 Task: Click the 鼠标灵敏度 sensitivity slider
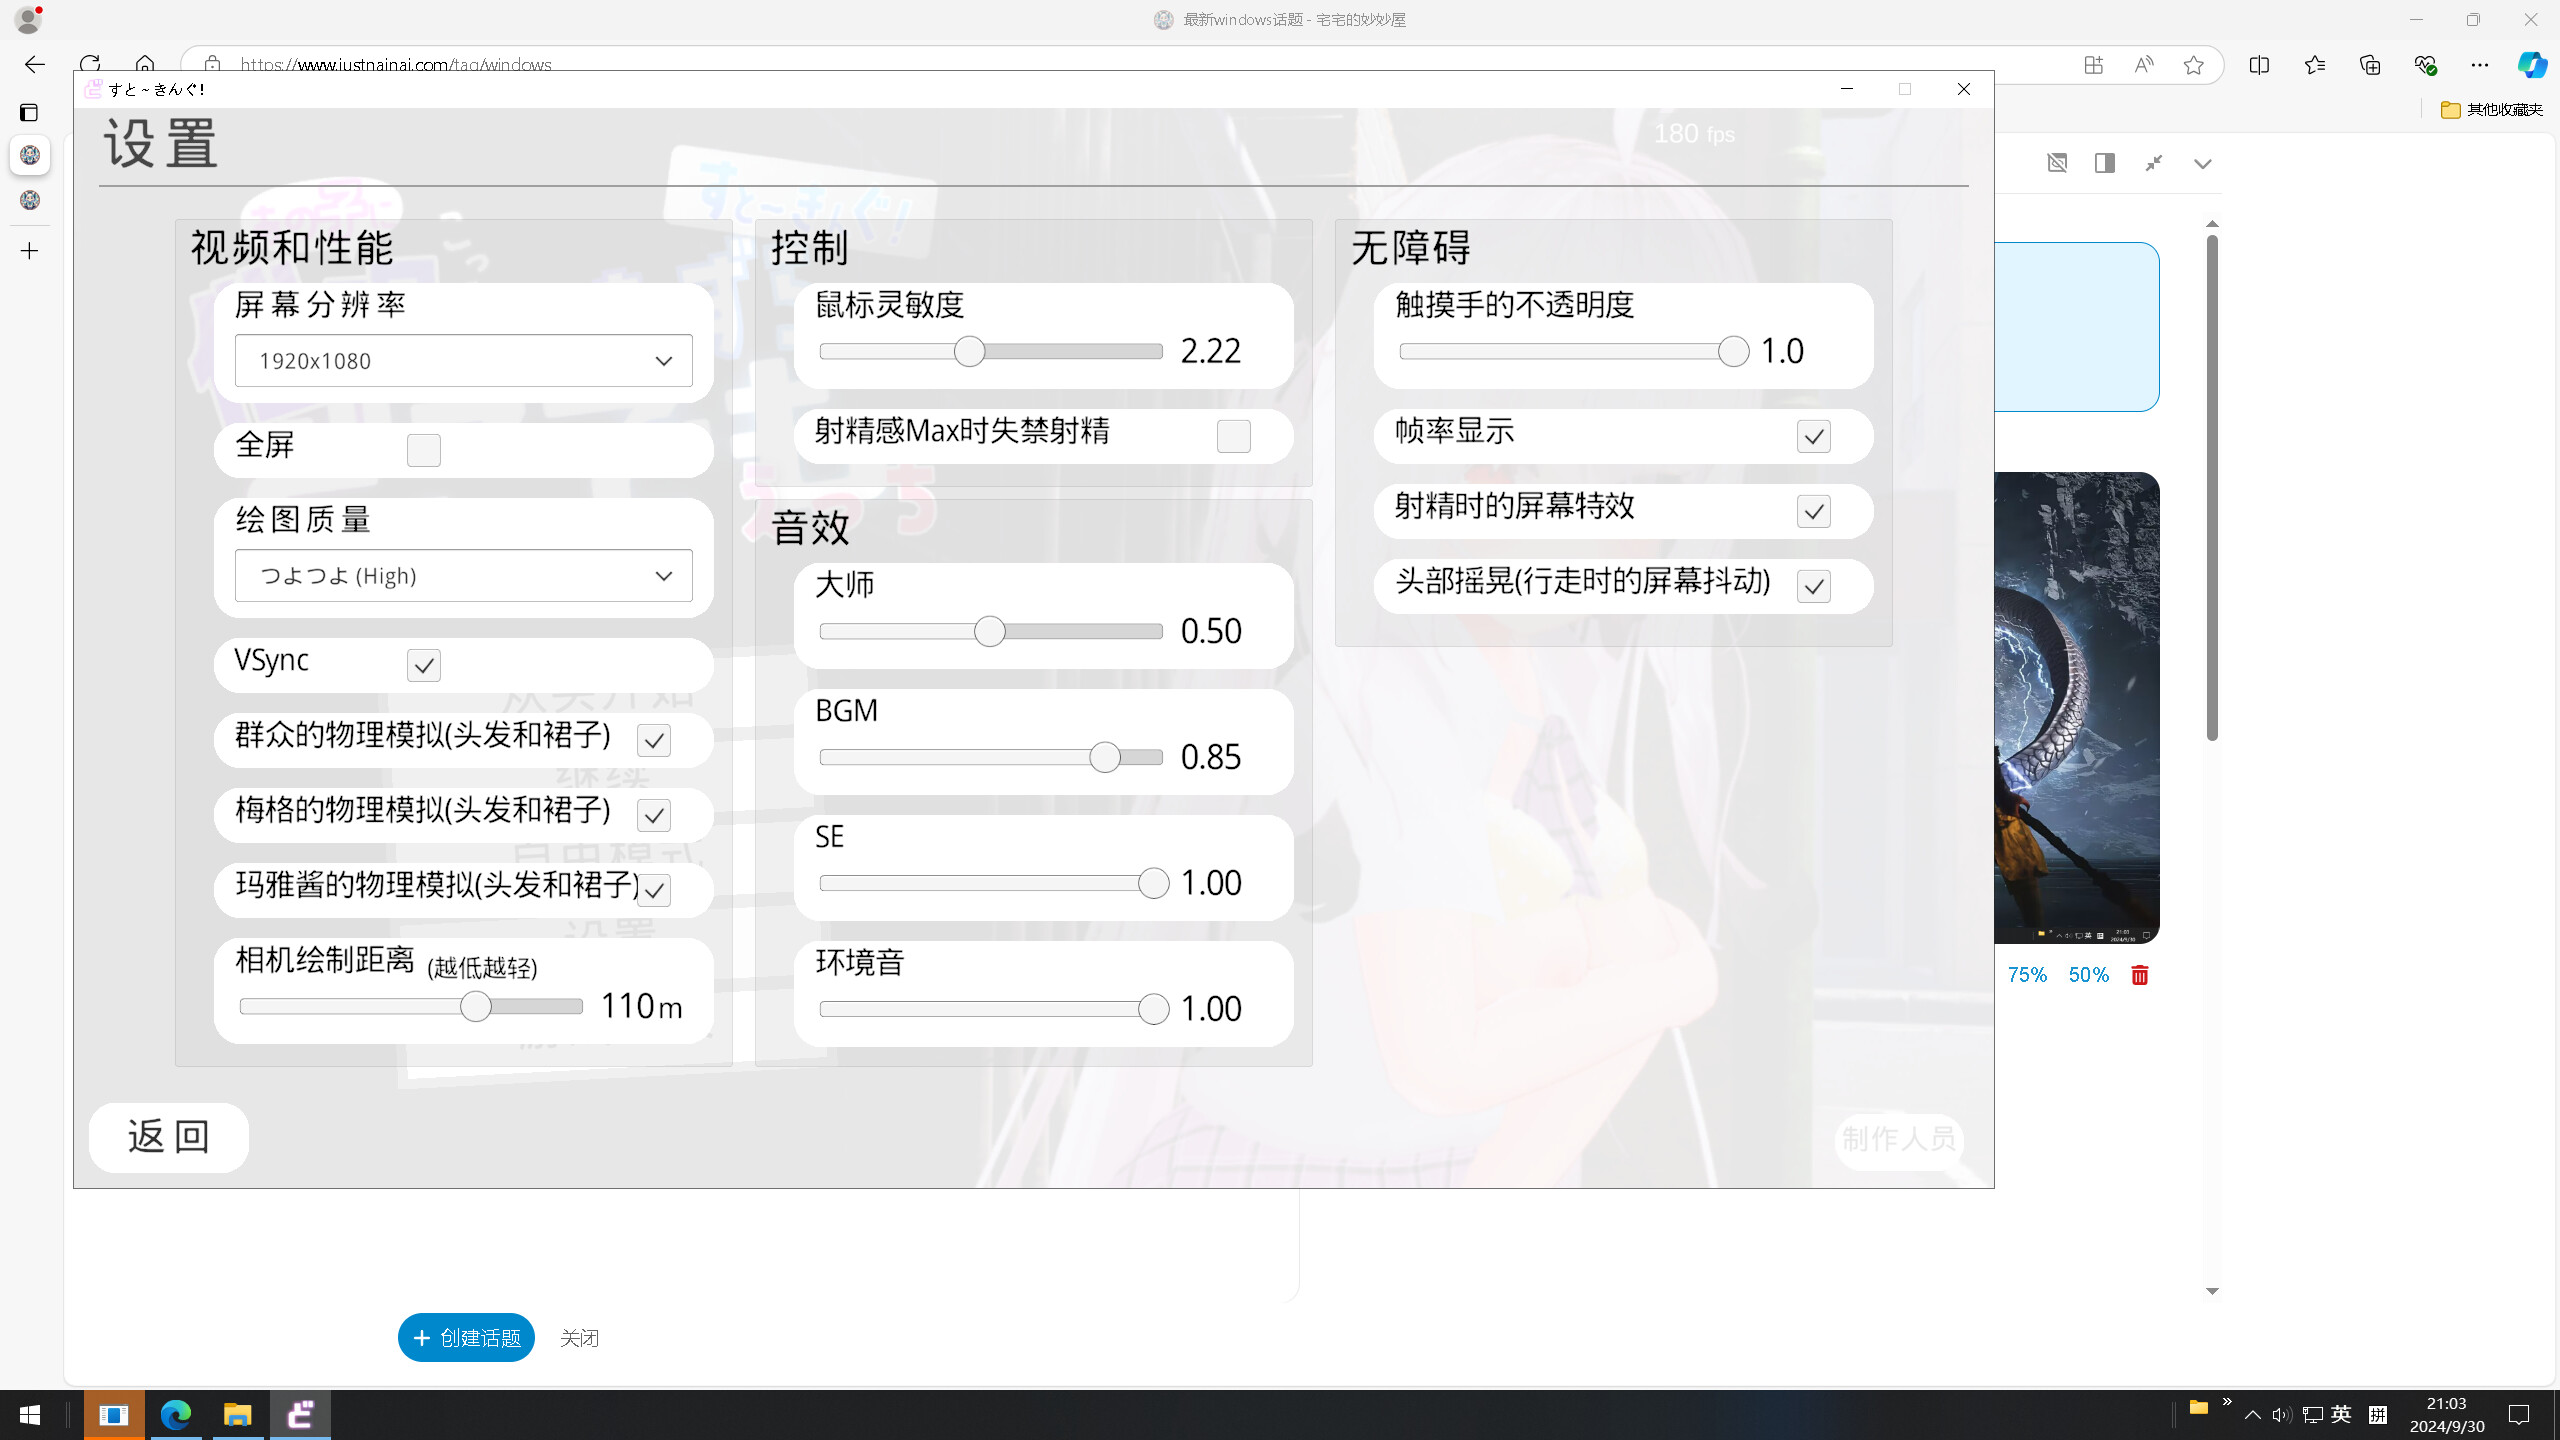click(991, 352)
